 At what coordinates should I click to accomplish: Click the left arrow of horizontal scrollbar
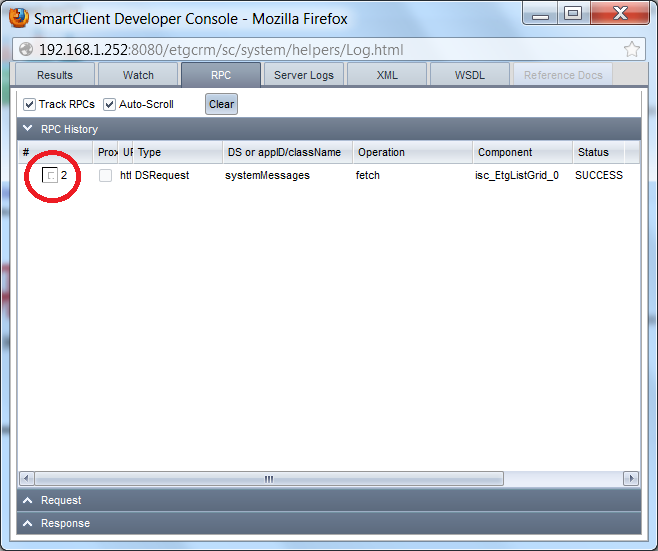coord(27,479)
